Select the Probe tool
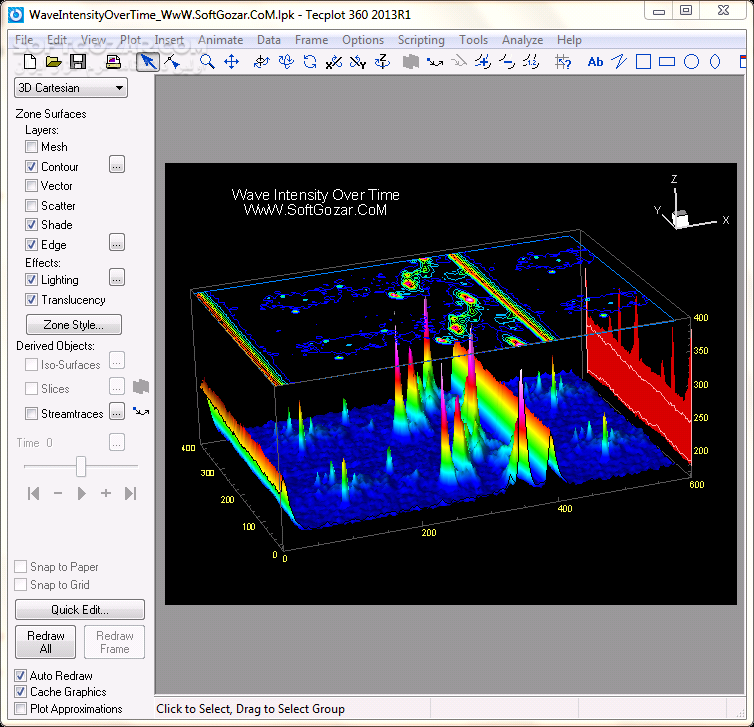 tap(562, 62)
